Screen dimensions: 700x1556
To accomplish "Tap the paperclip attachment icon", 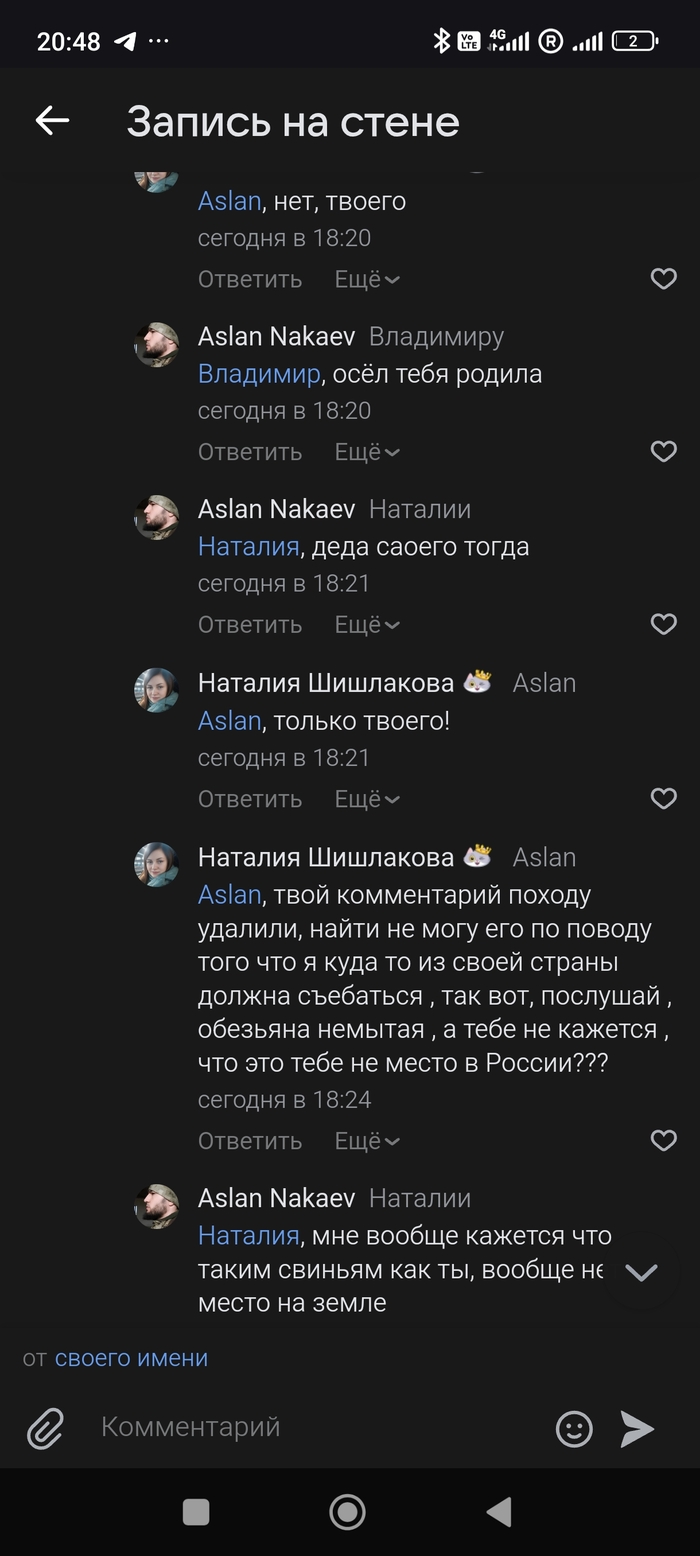I will 45,1428.
